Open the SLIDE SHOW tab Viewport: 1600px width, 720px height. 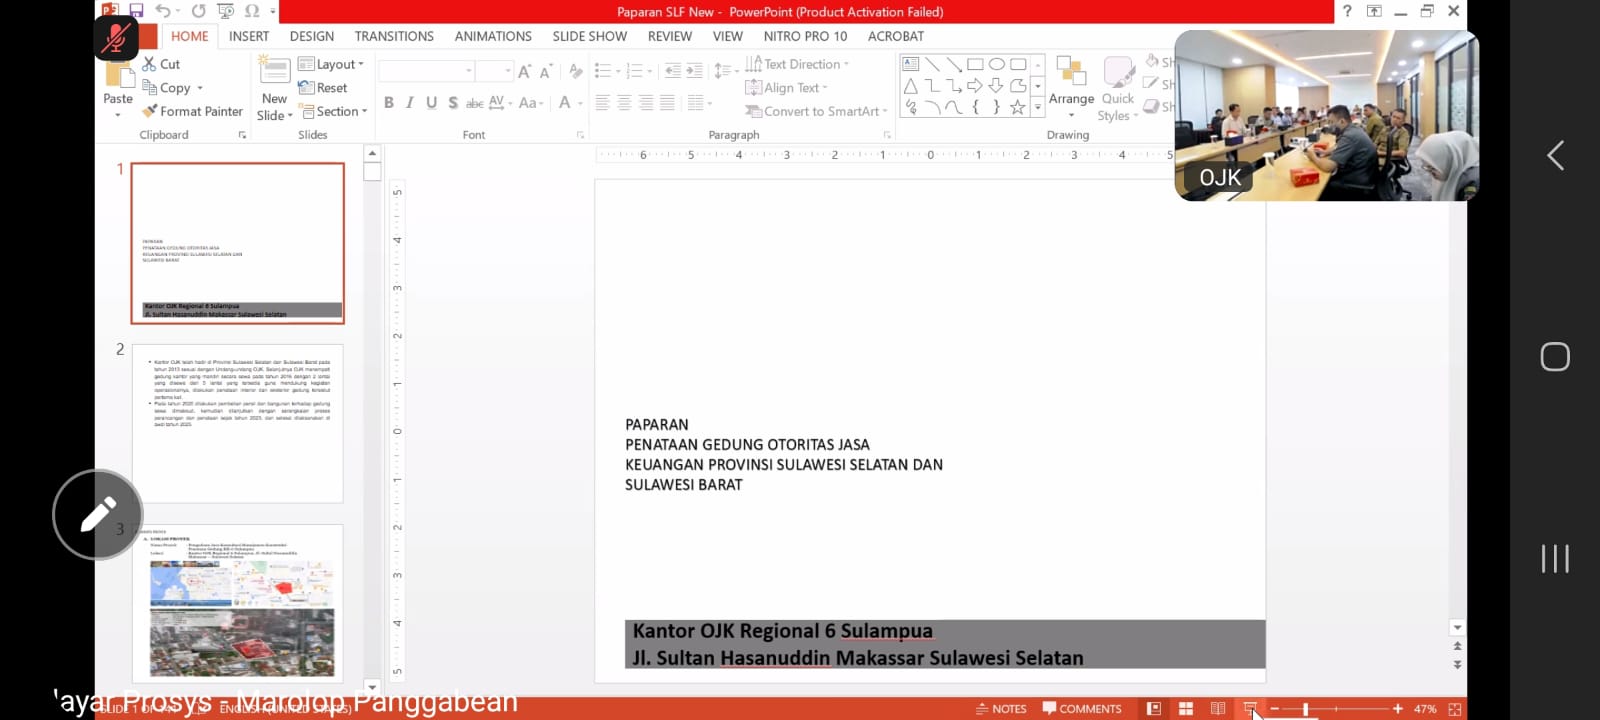tap(589, 36)
